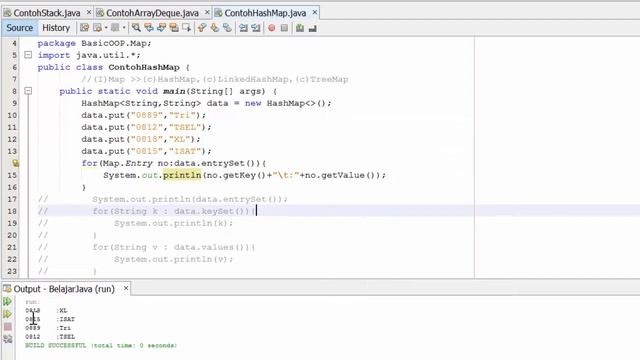
Task: Click the Toggle Bookmark icon
Action: point(227,28)
